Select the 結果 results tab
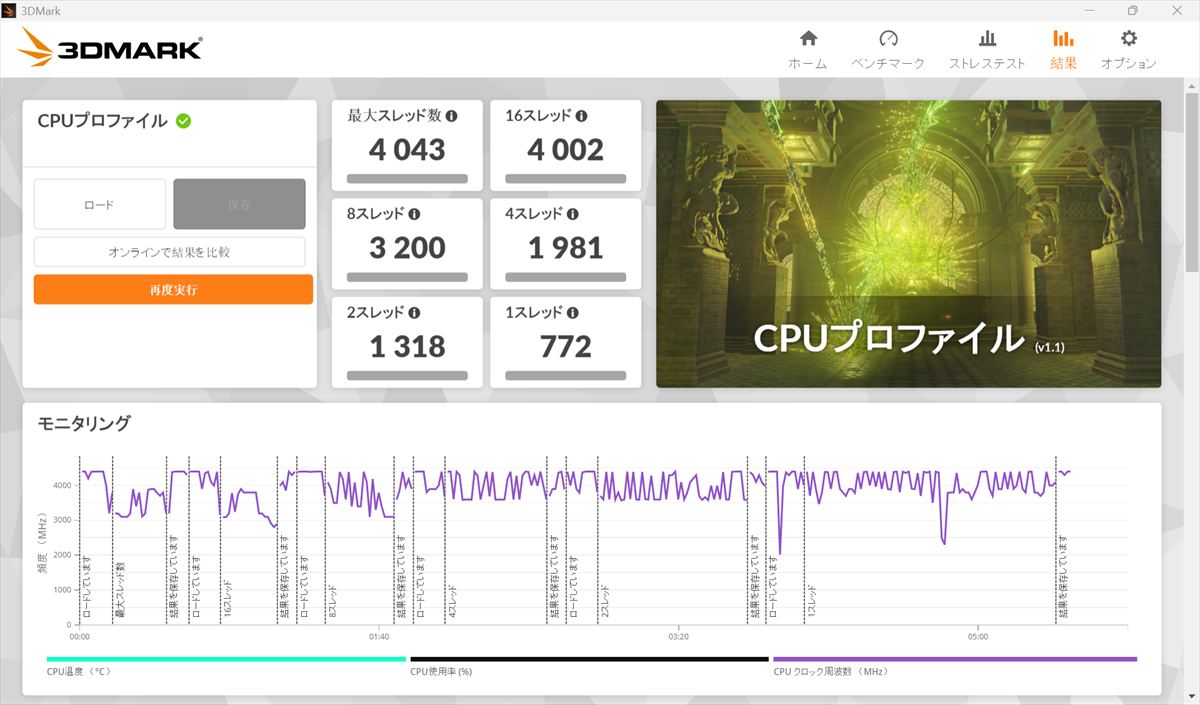The height and width of the screenshot is (705, 1200). 1063,49
